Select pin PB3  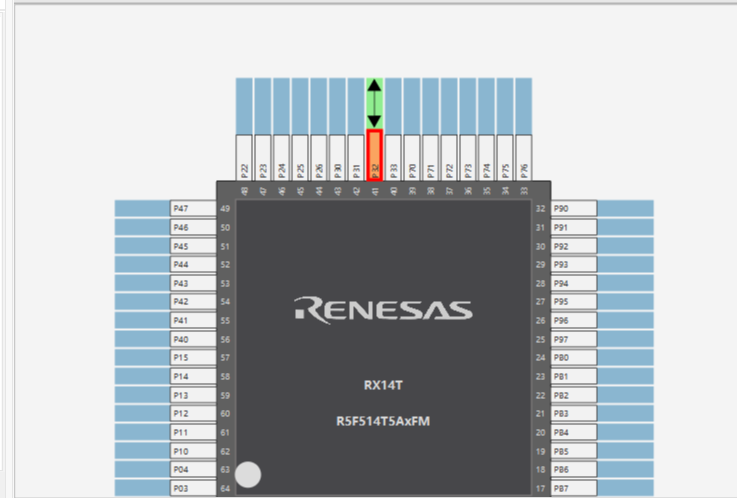tap(574, 413)
